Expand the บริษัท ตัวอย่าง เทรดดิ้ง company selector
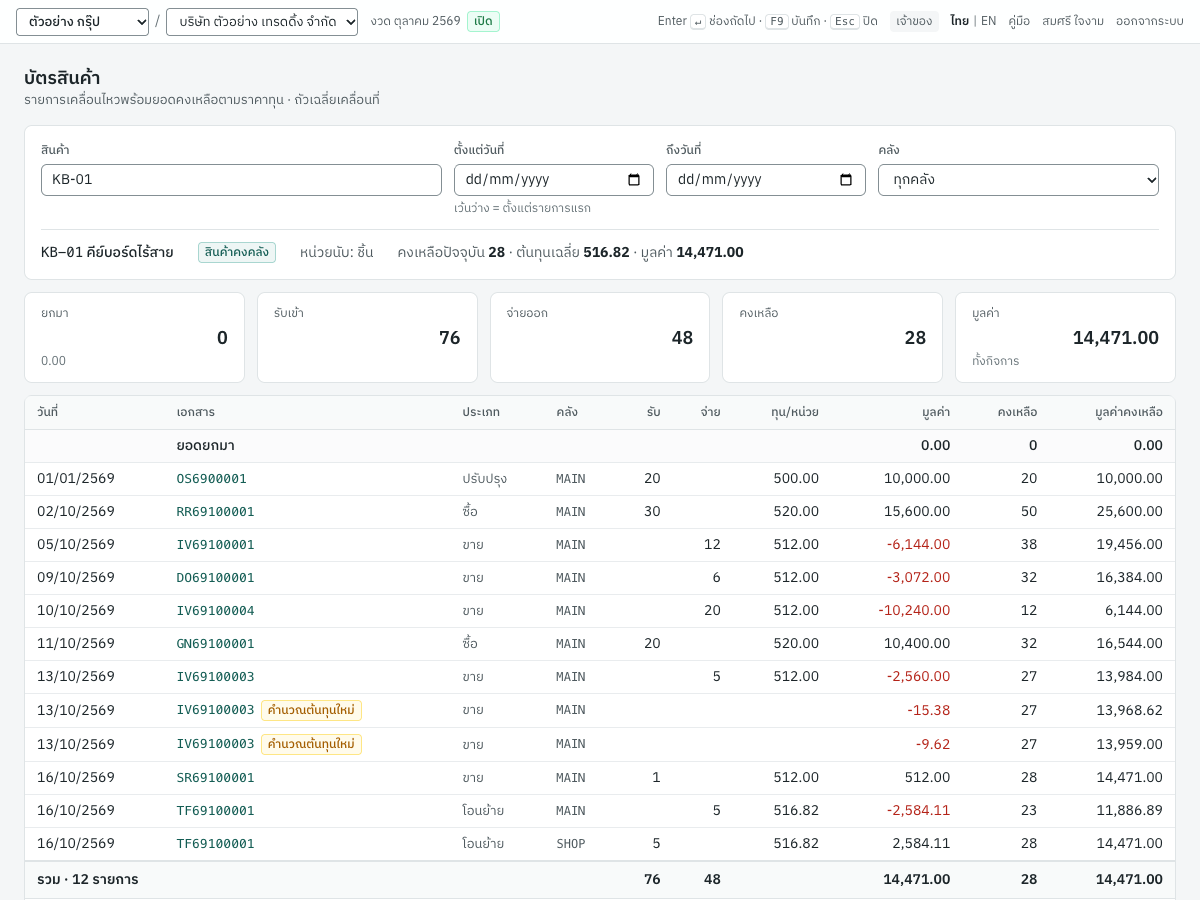1200x900 pixels. (262, 22)
